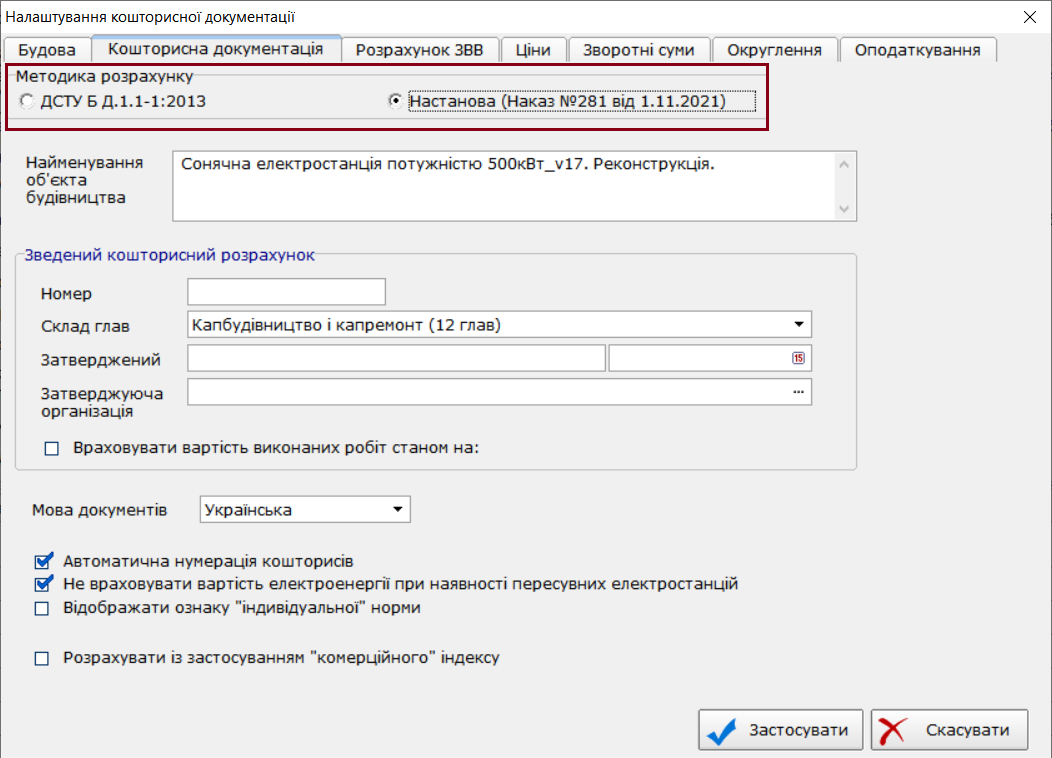Uncheck Не враховувати вартість електроенергії option

pos(42,584)
